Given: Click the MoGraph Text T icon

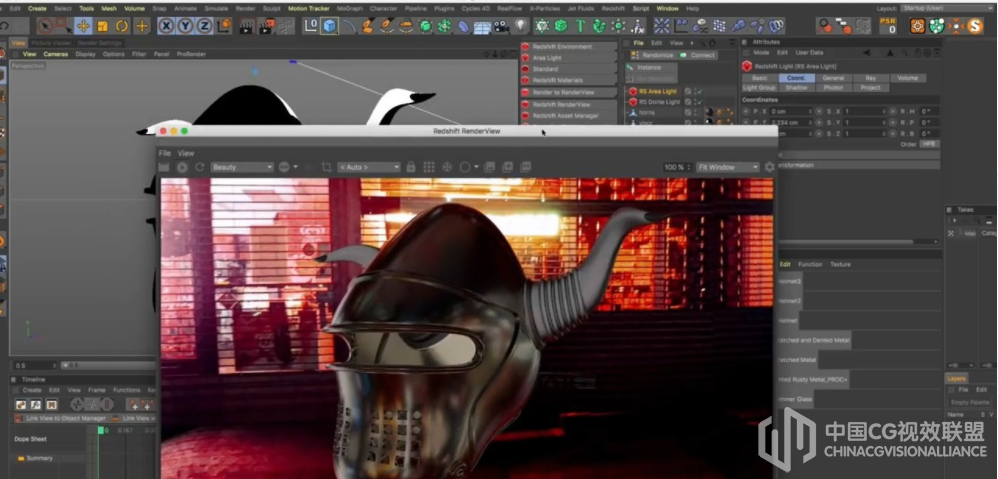Looking at the screenshot, I should 580,26.
